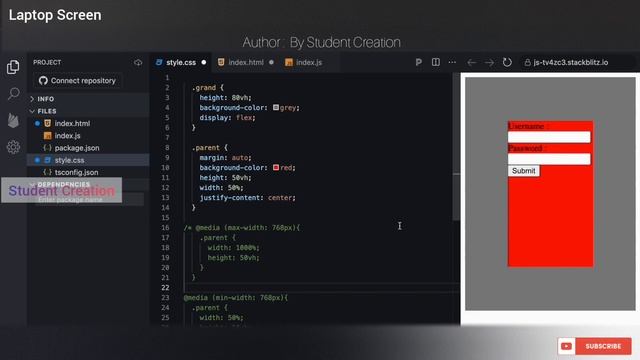Click the cloud upload icon beside PROJECT

click(x=138, y=62)
